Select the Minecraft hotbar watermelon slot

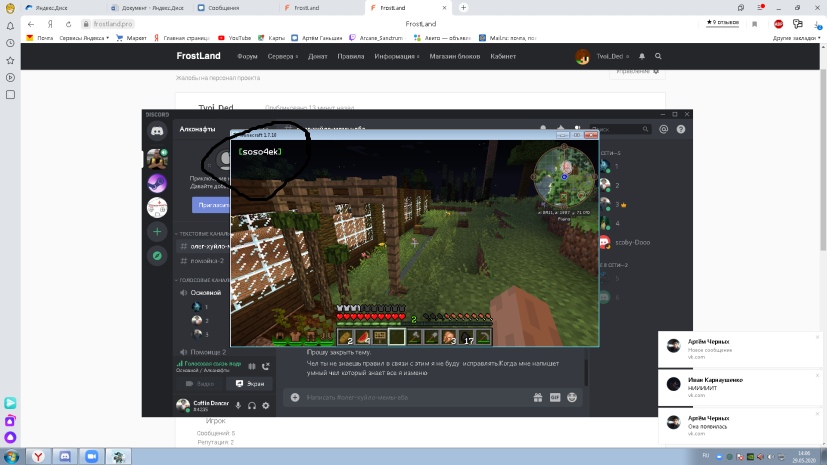pos(363,337)
